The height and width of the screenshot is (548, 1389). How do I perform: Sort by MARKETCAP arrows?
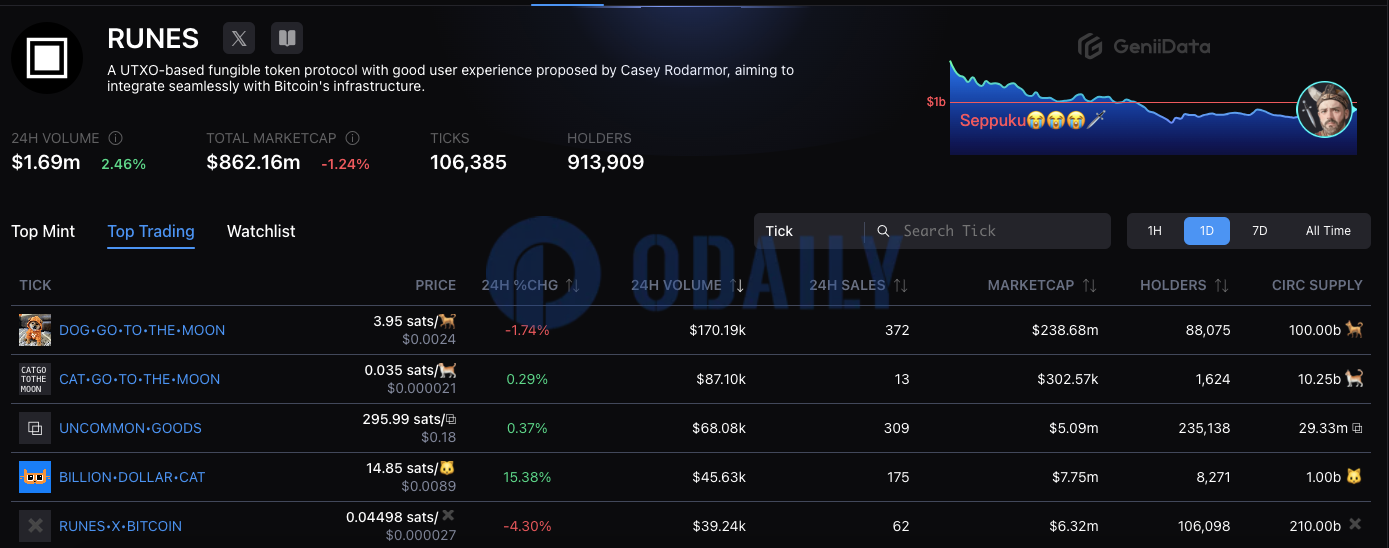[1089, 285]
